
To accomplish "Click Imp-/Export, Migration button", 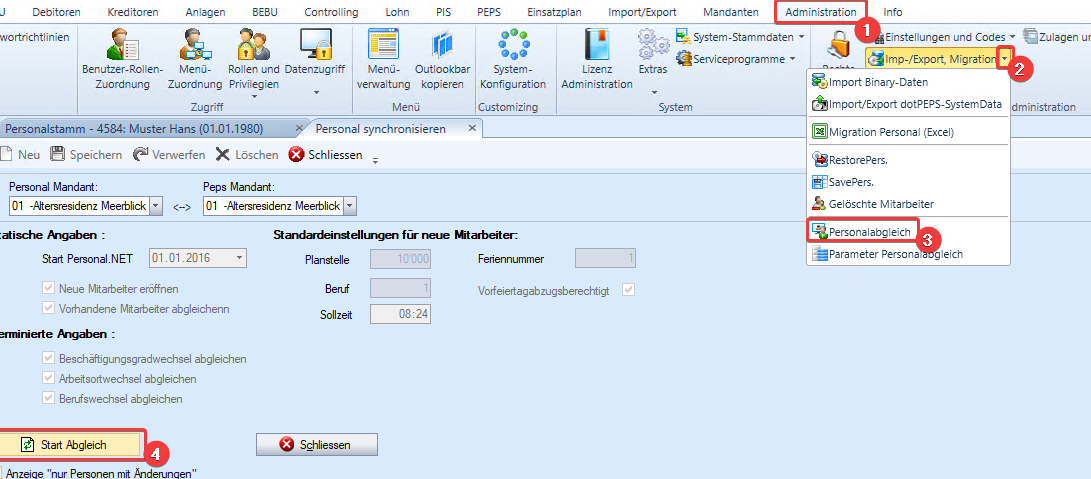I will click(x=932, y=59).
